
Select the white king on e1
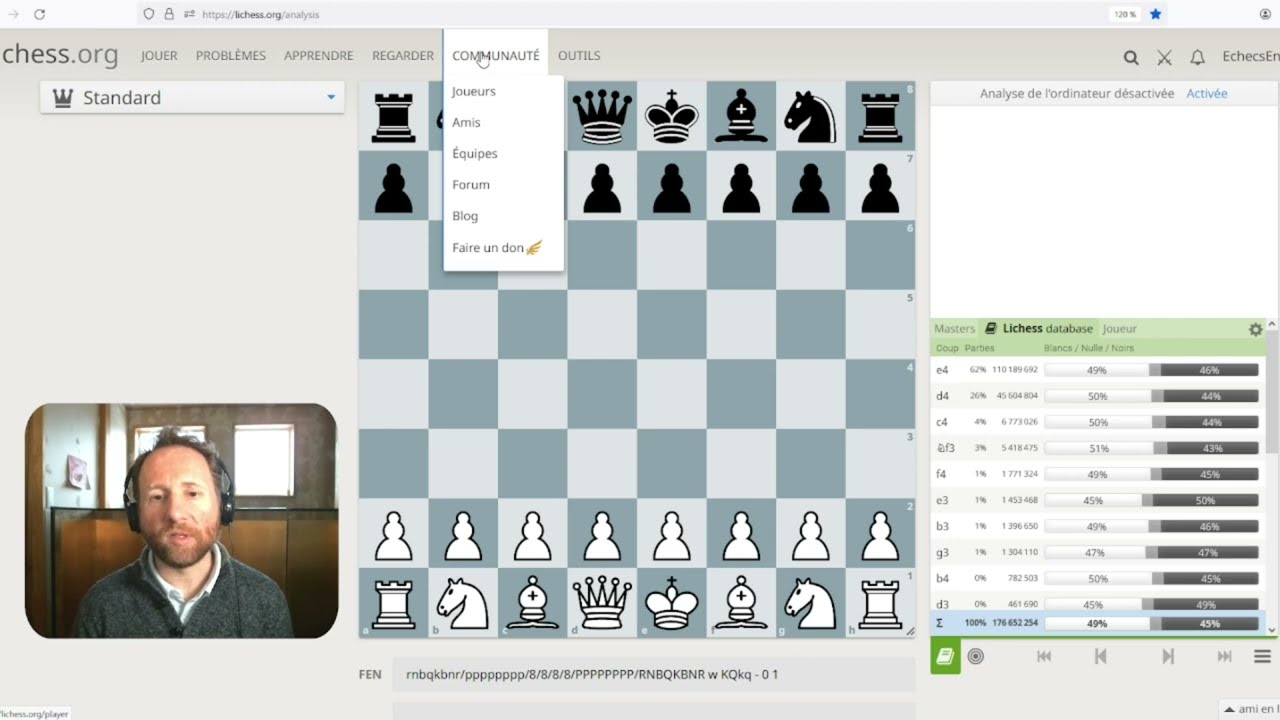[x=671, y=603]
